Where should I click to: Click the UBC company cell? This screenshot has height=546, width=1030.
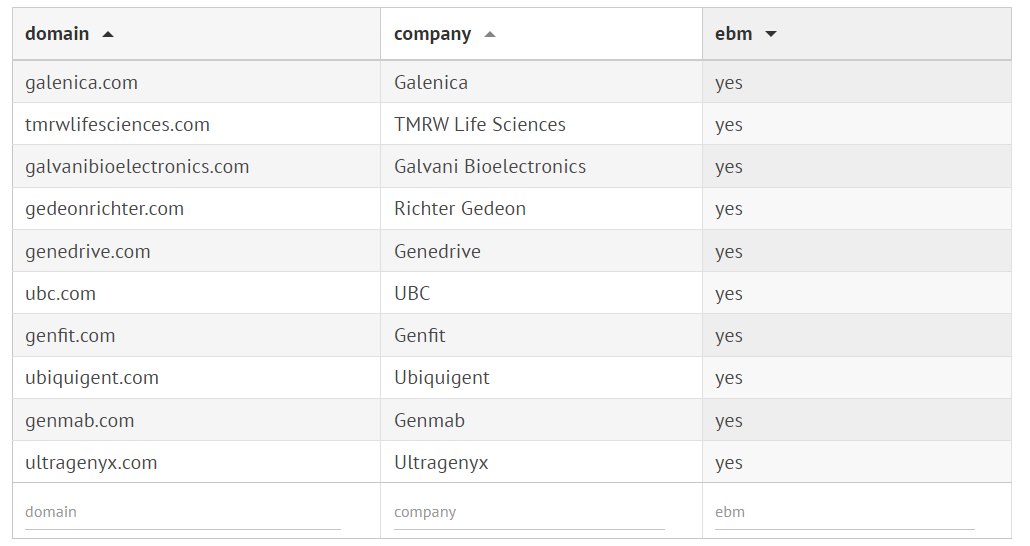412,294
